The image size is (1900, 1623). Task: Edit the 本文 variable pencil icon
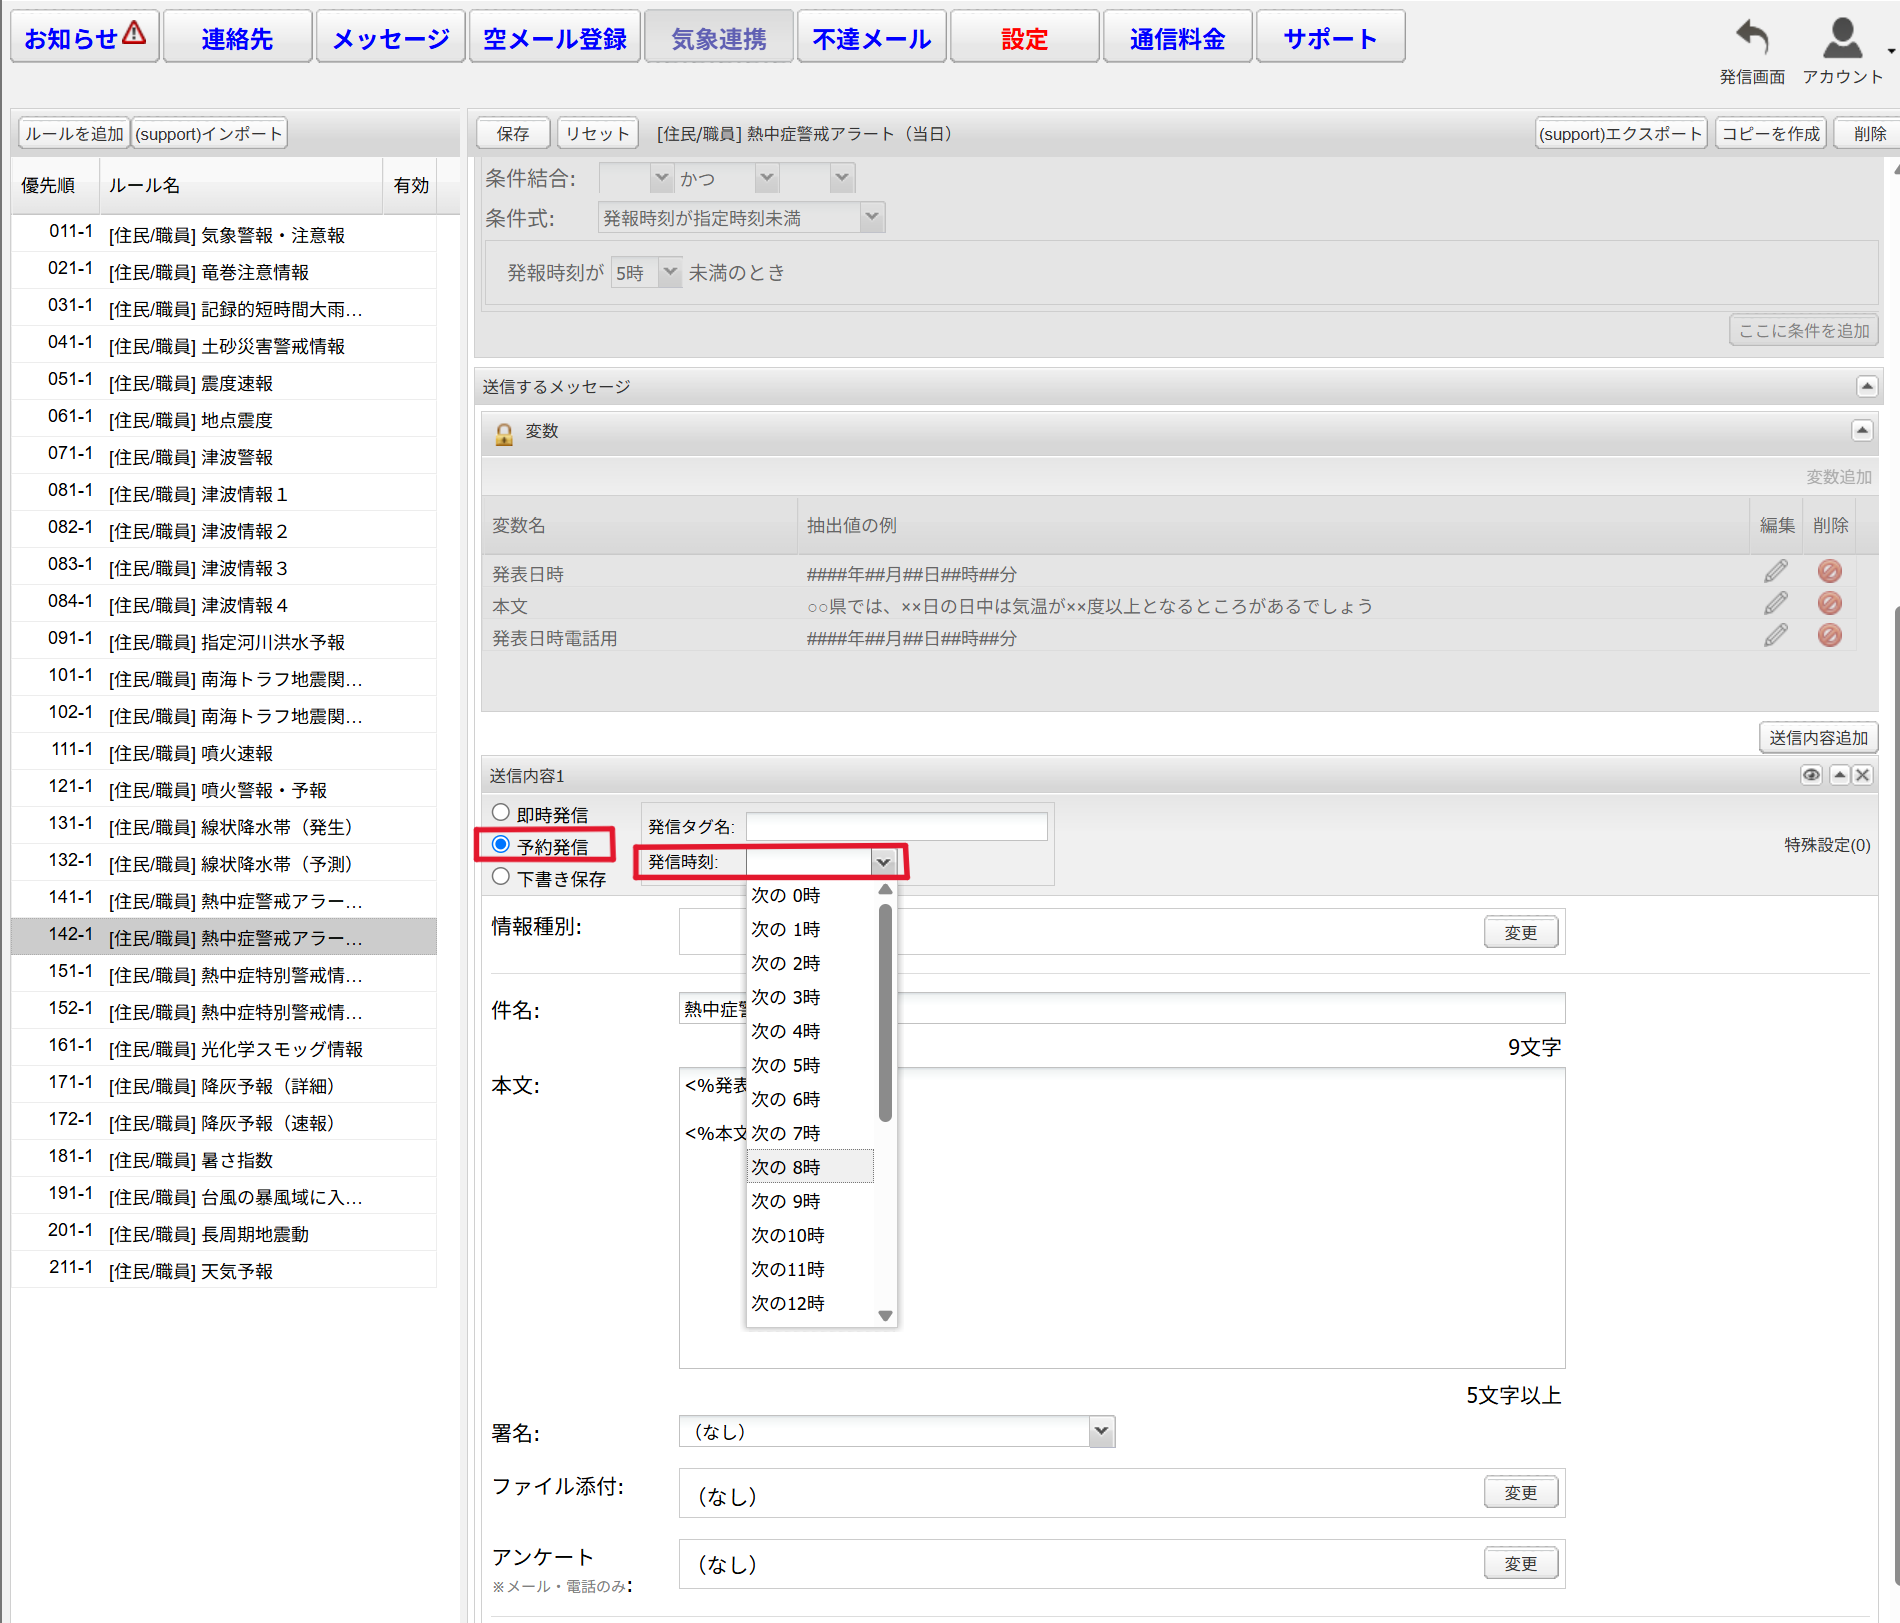pos(1776,604)
